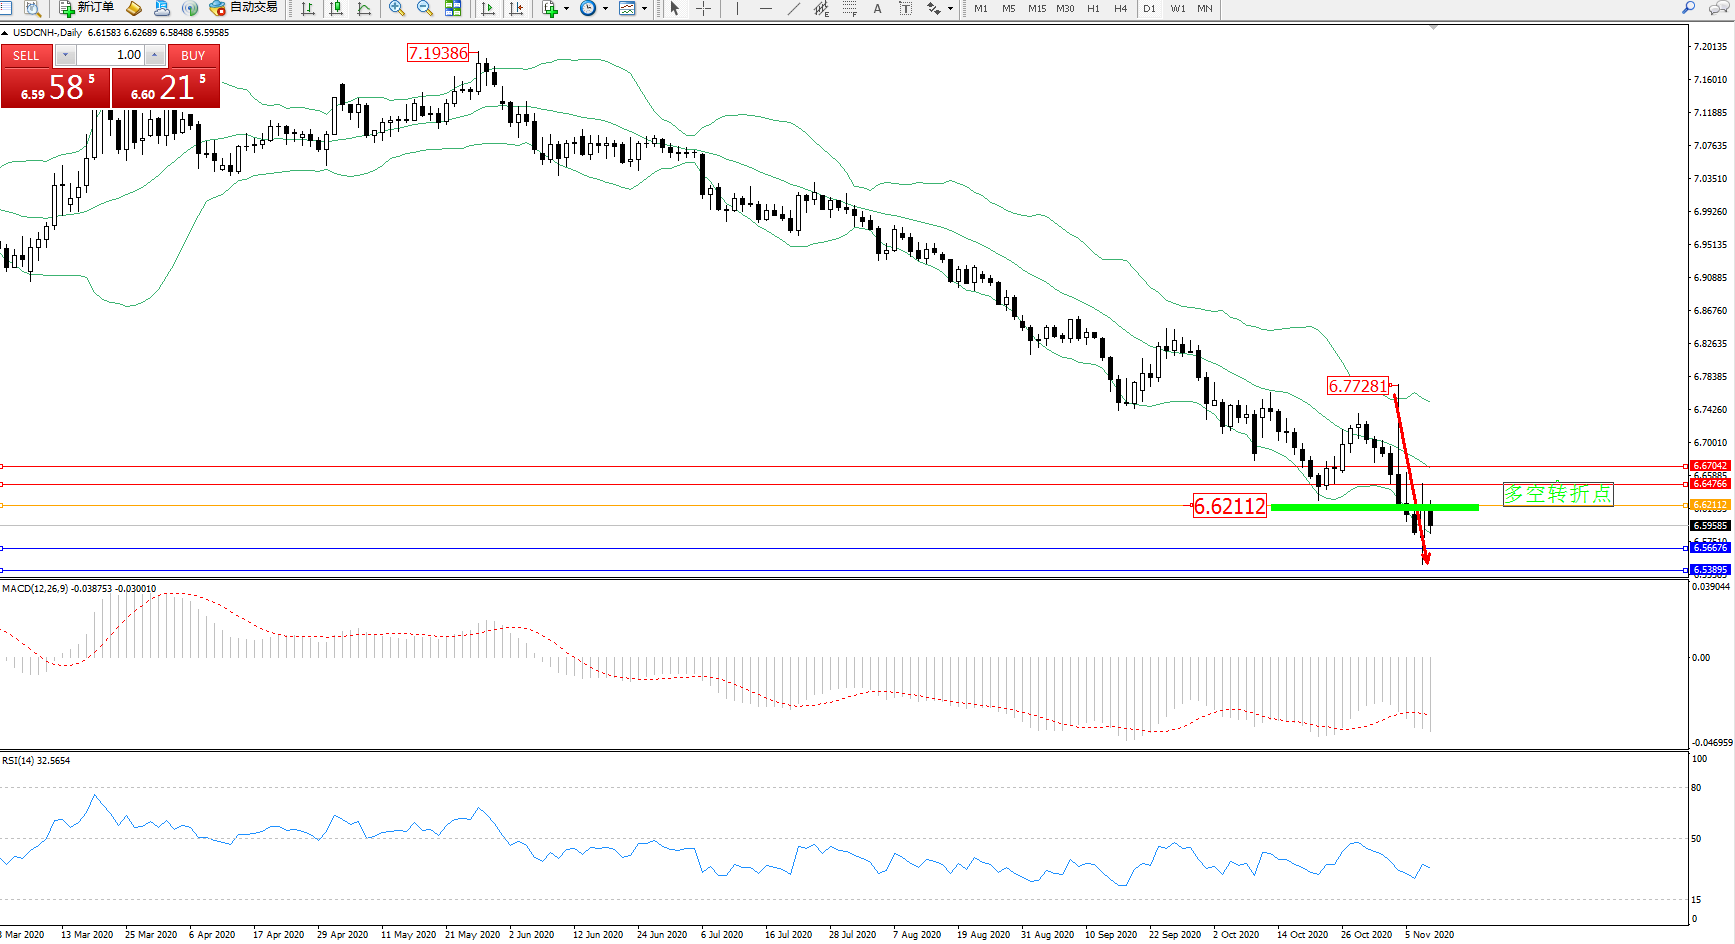Click the Tile Windows grid icon

click(453, 9)
